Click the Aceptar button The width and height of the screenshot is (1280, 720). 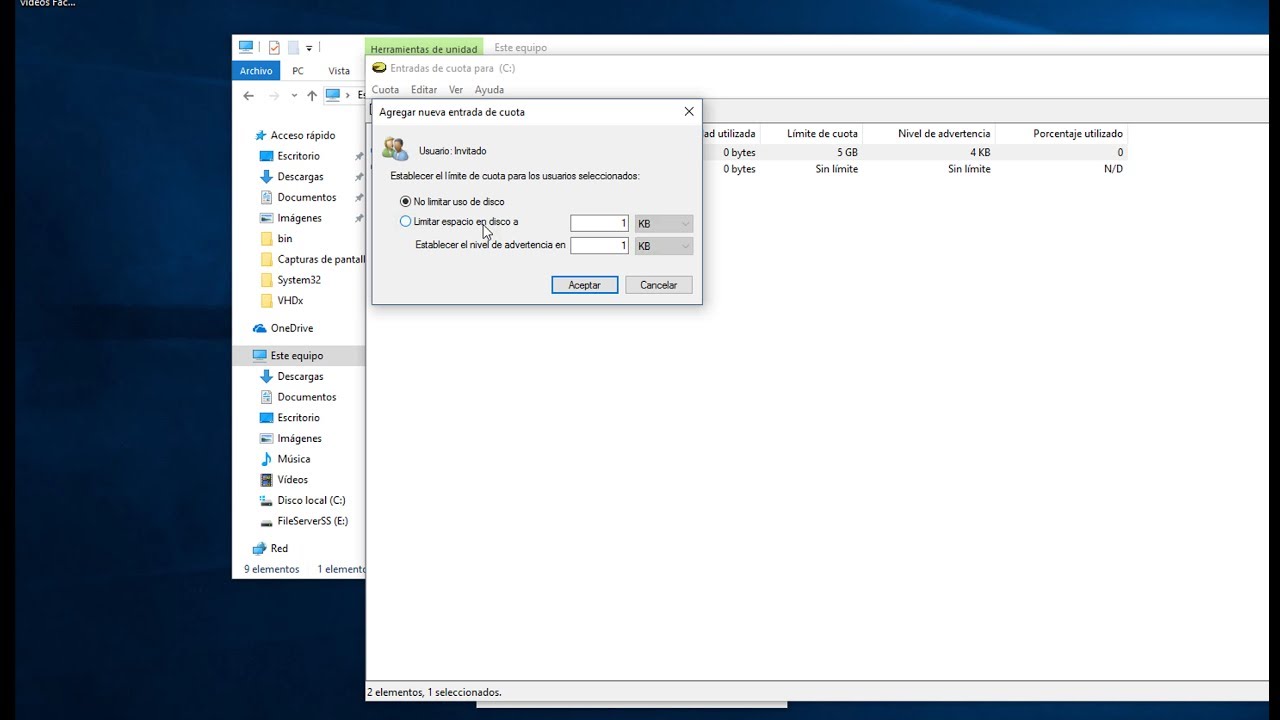coord(584,284)
